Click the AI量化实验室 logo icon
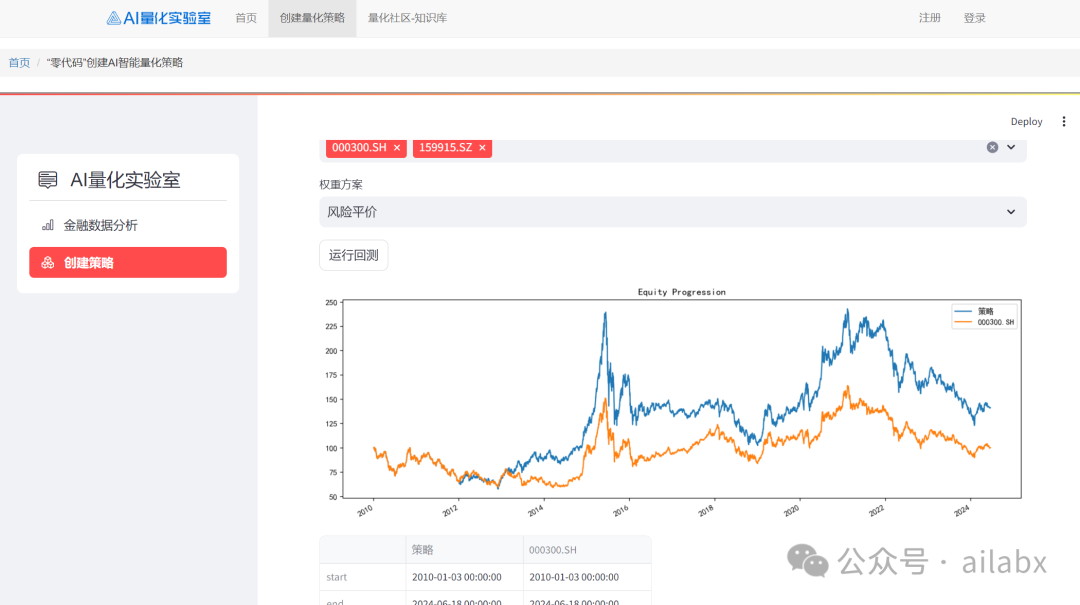This screenshot has width=1080, height=605. [114, 18]
